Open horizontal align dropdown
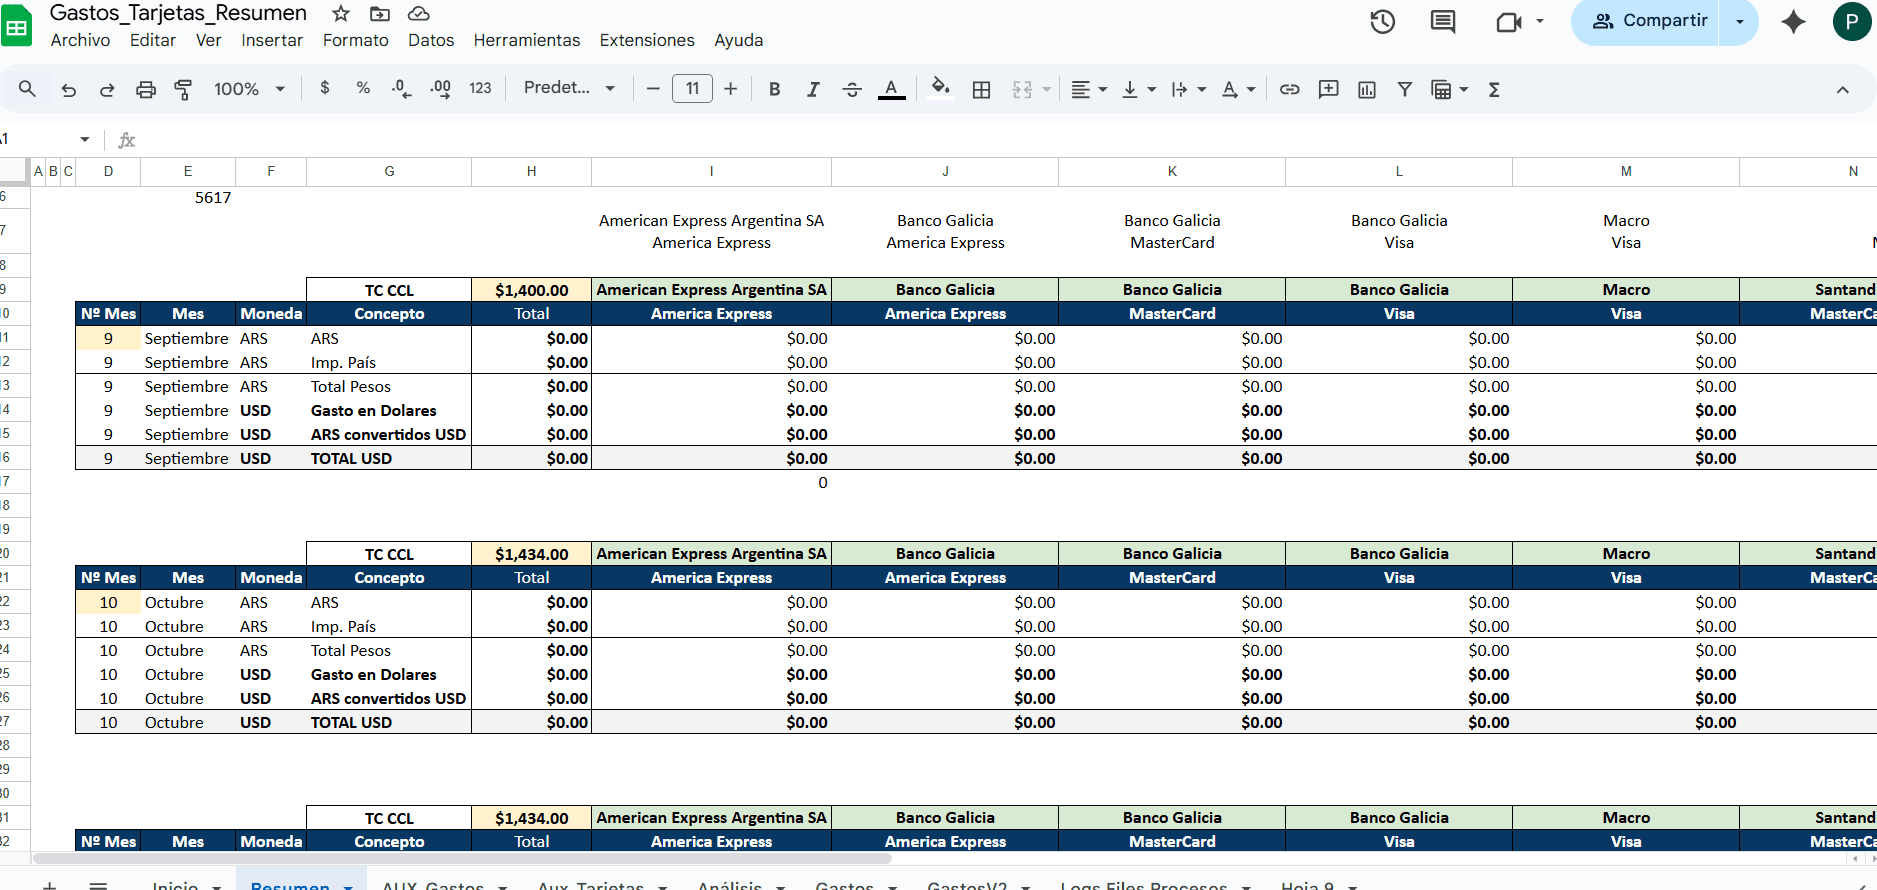The image size is (1877, 890). pyautogui.click(x=1088, y=90)
